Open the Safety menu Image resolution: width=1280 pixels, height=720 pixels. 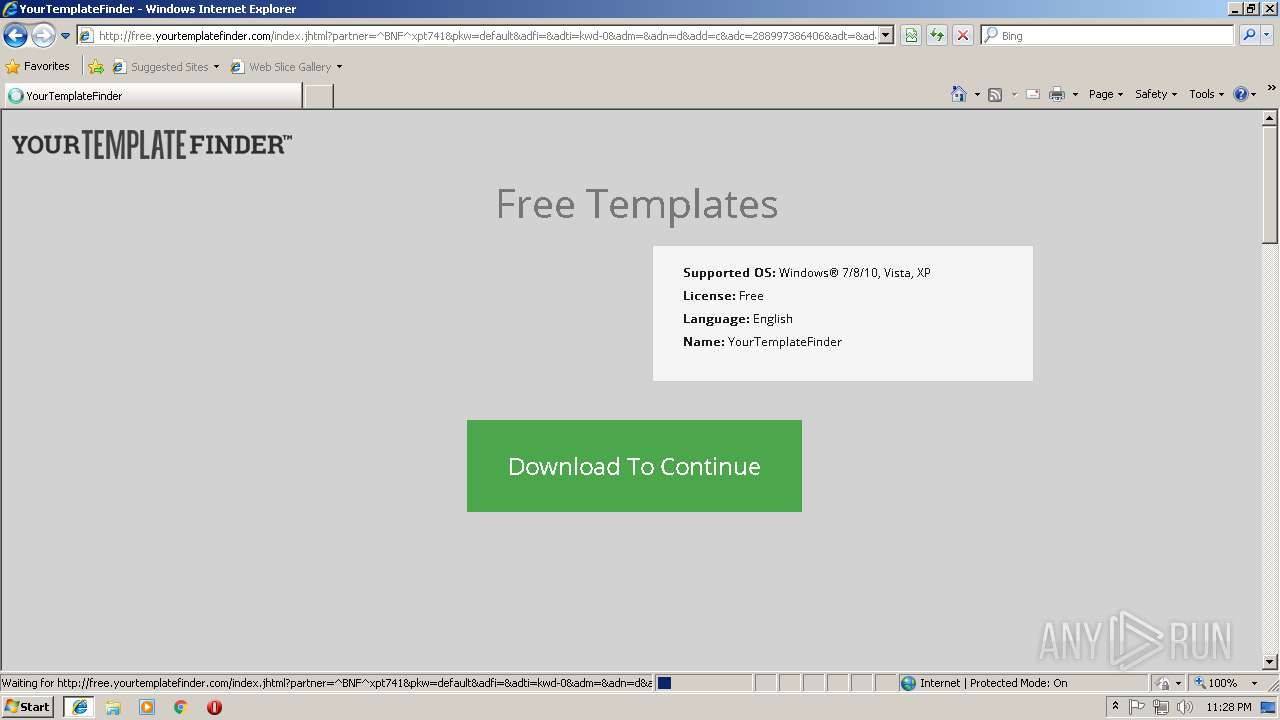1156,94
